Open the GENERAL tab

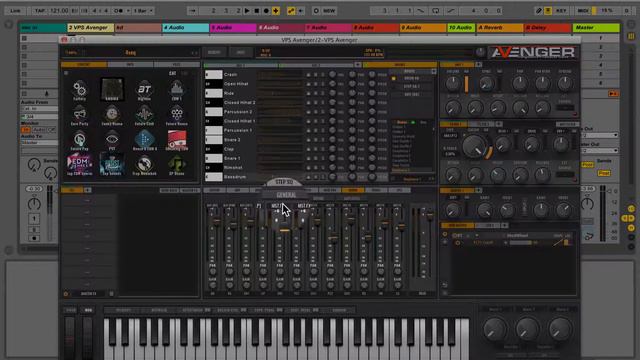(286, 195)
